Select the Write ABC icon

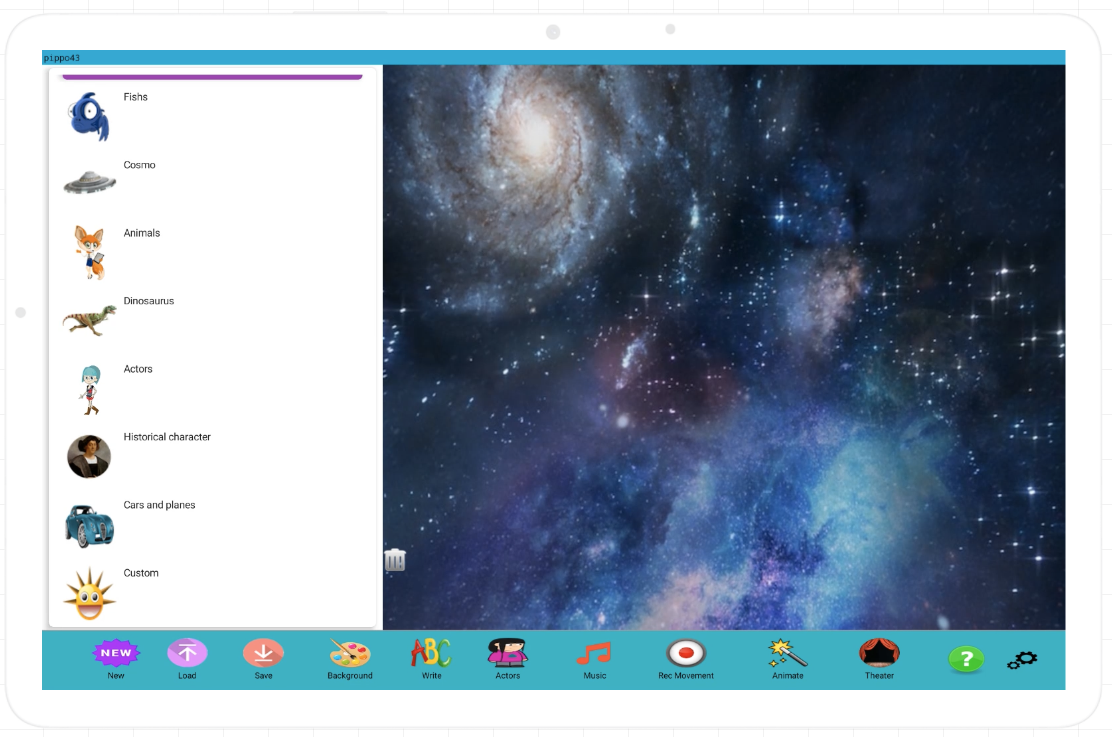tap(431, 653)
